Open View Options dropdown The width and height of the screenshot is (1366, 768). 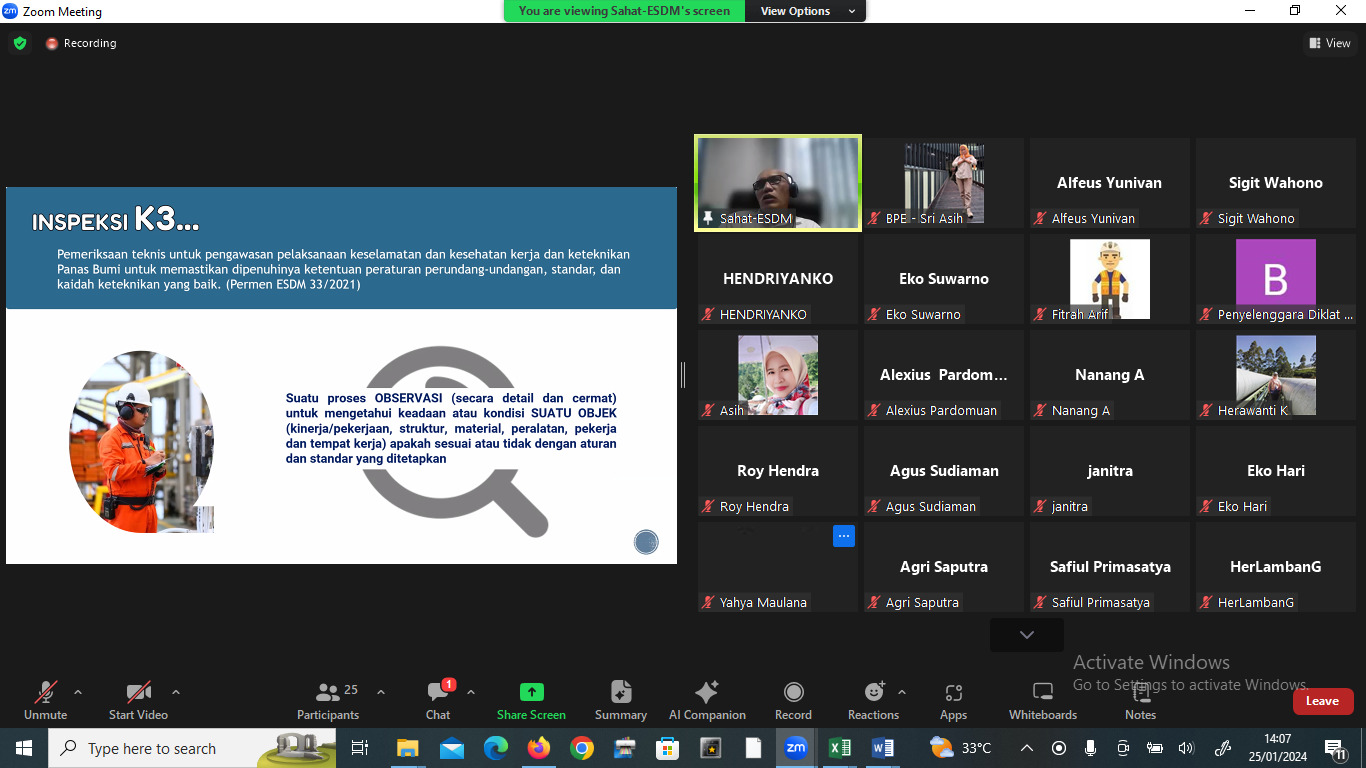pos(805,11)
